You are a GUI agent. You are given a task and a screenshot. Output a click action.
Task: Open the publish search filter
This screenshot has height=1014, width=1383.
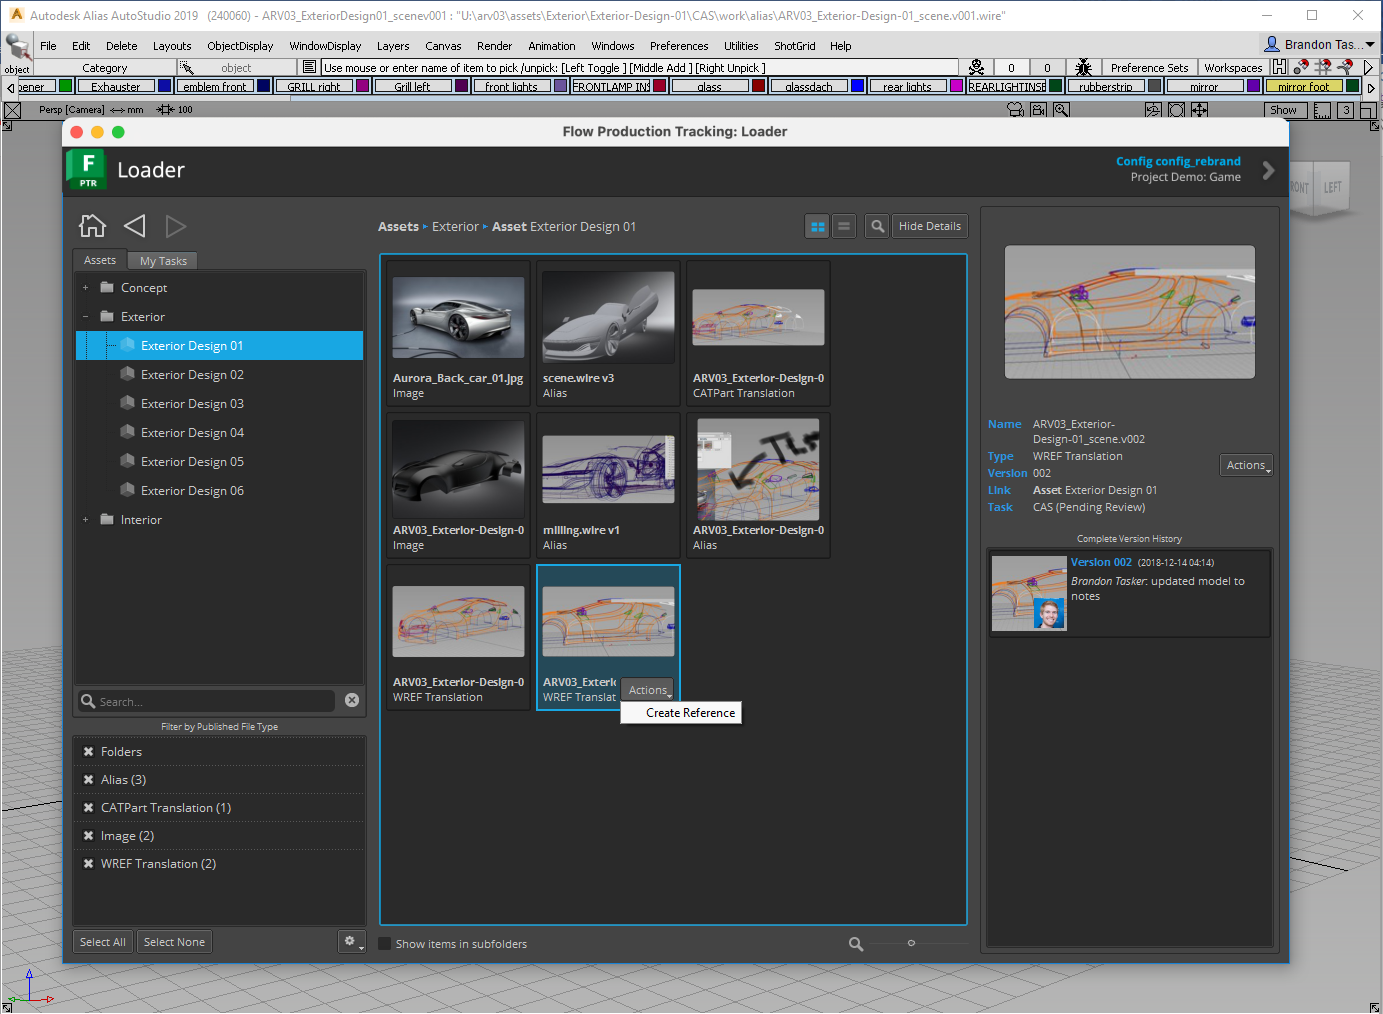point(877,227)
